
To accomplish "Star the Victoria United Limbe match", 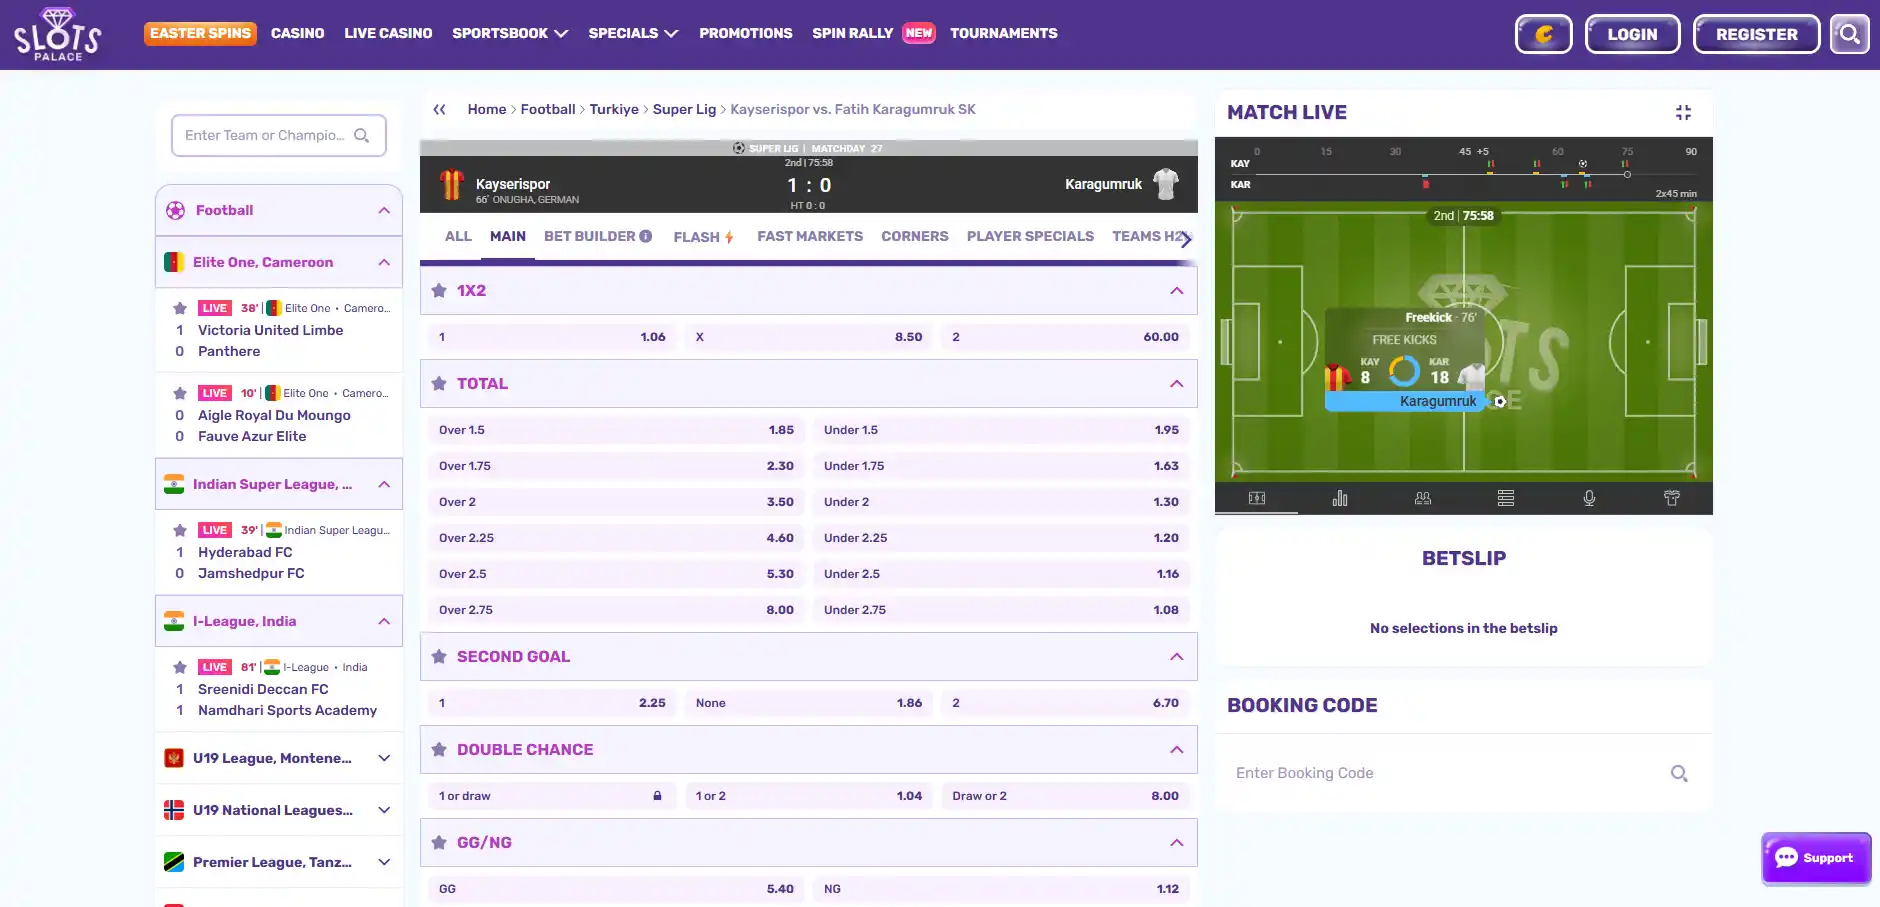I will (180, 309).
